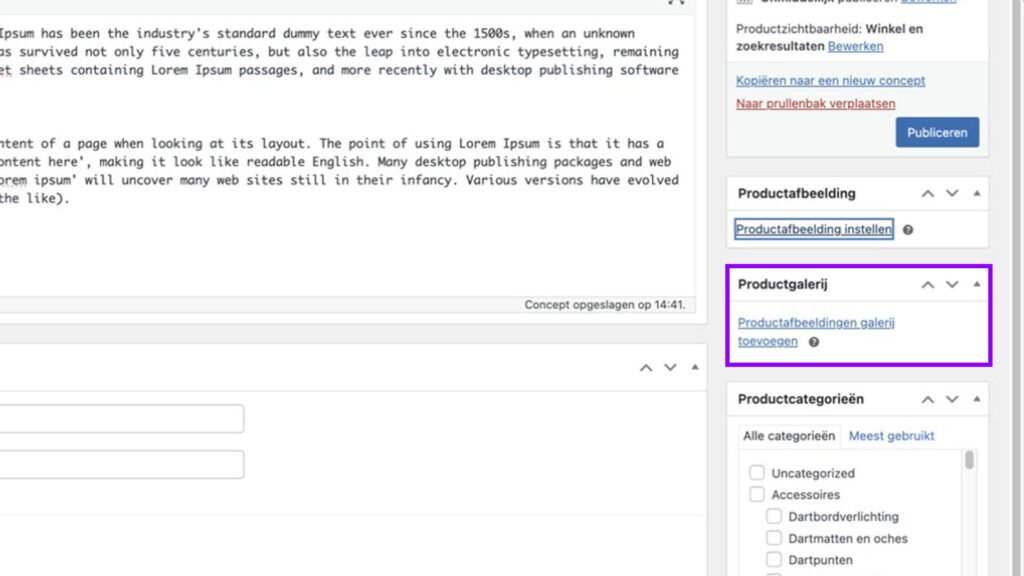Image resolution: width=1024 pixels, height=576 pixels.
Task: Tick the Dartpunten checkbox
Action: [774, 559]
